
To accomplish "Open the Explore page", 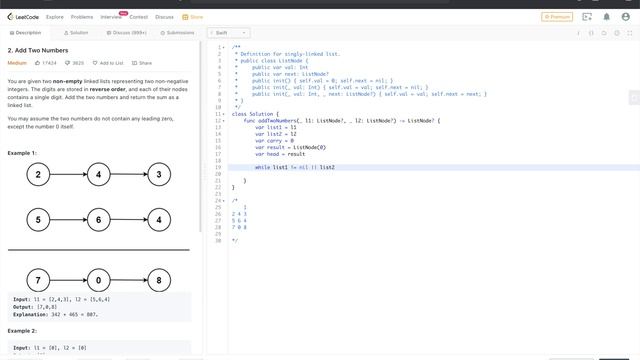I will (x=55, y=17).
